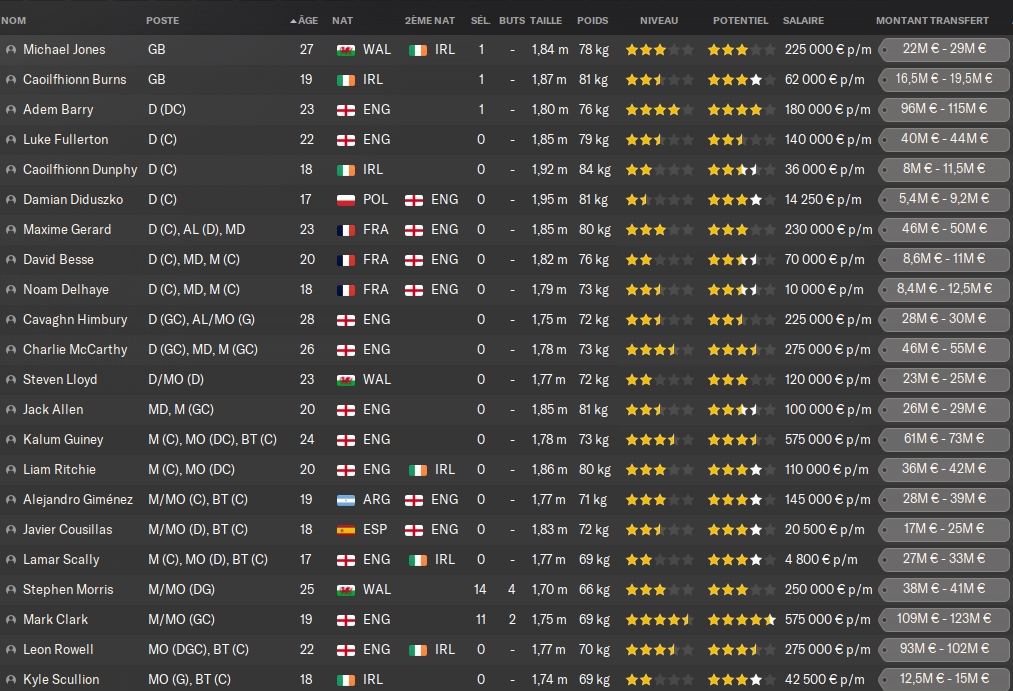
Task: Sort by the TAILLE column header
Action: tap(546, 21)
